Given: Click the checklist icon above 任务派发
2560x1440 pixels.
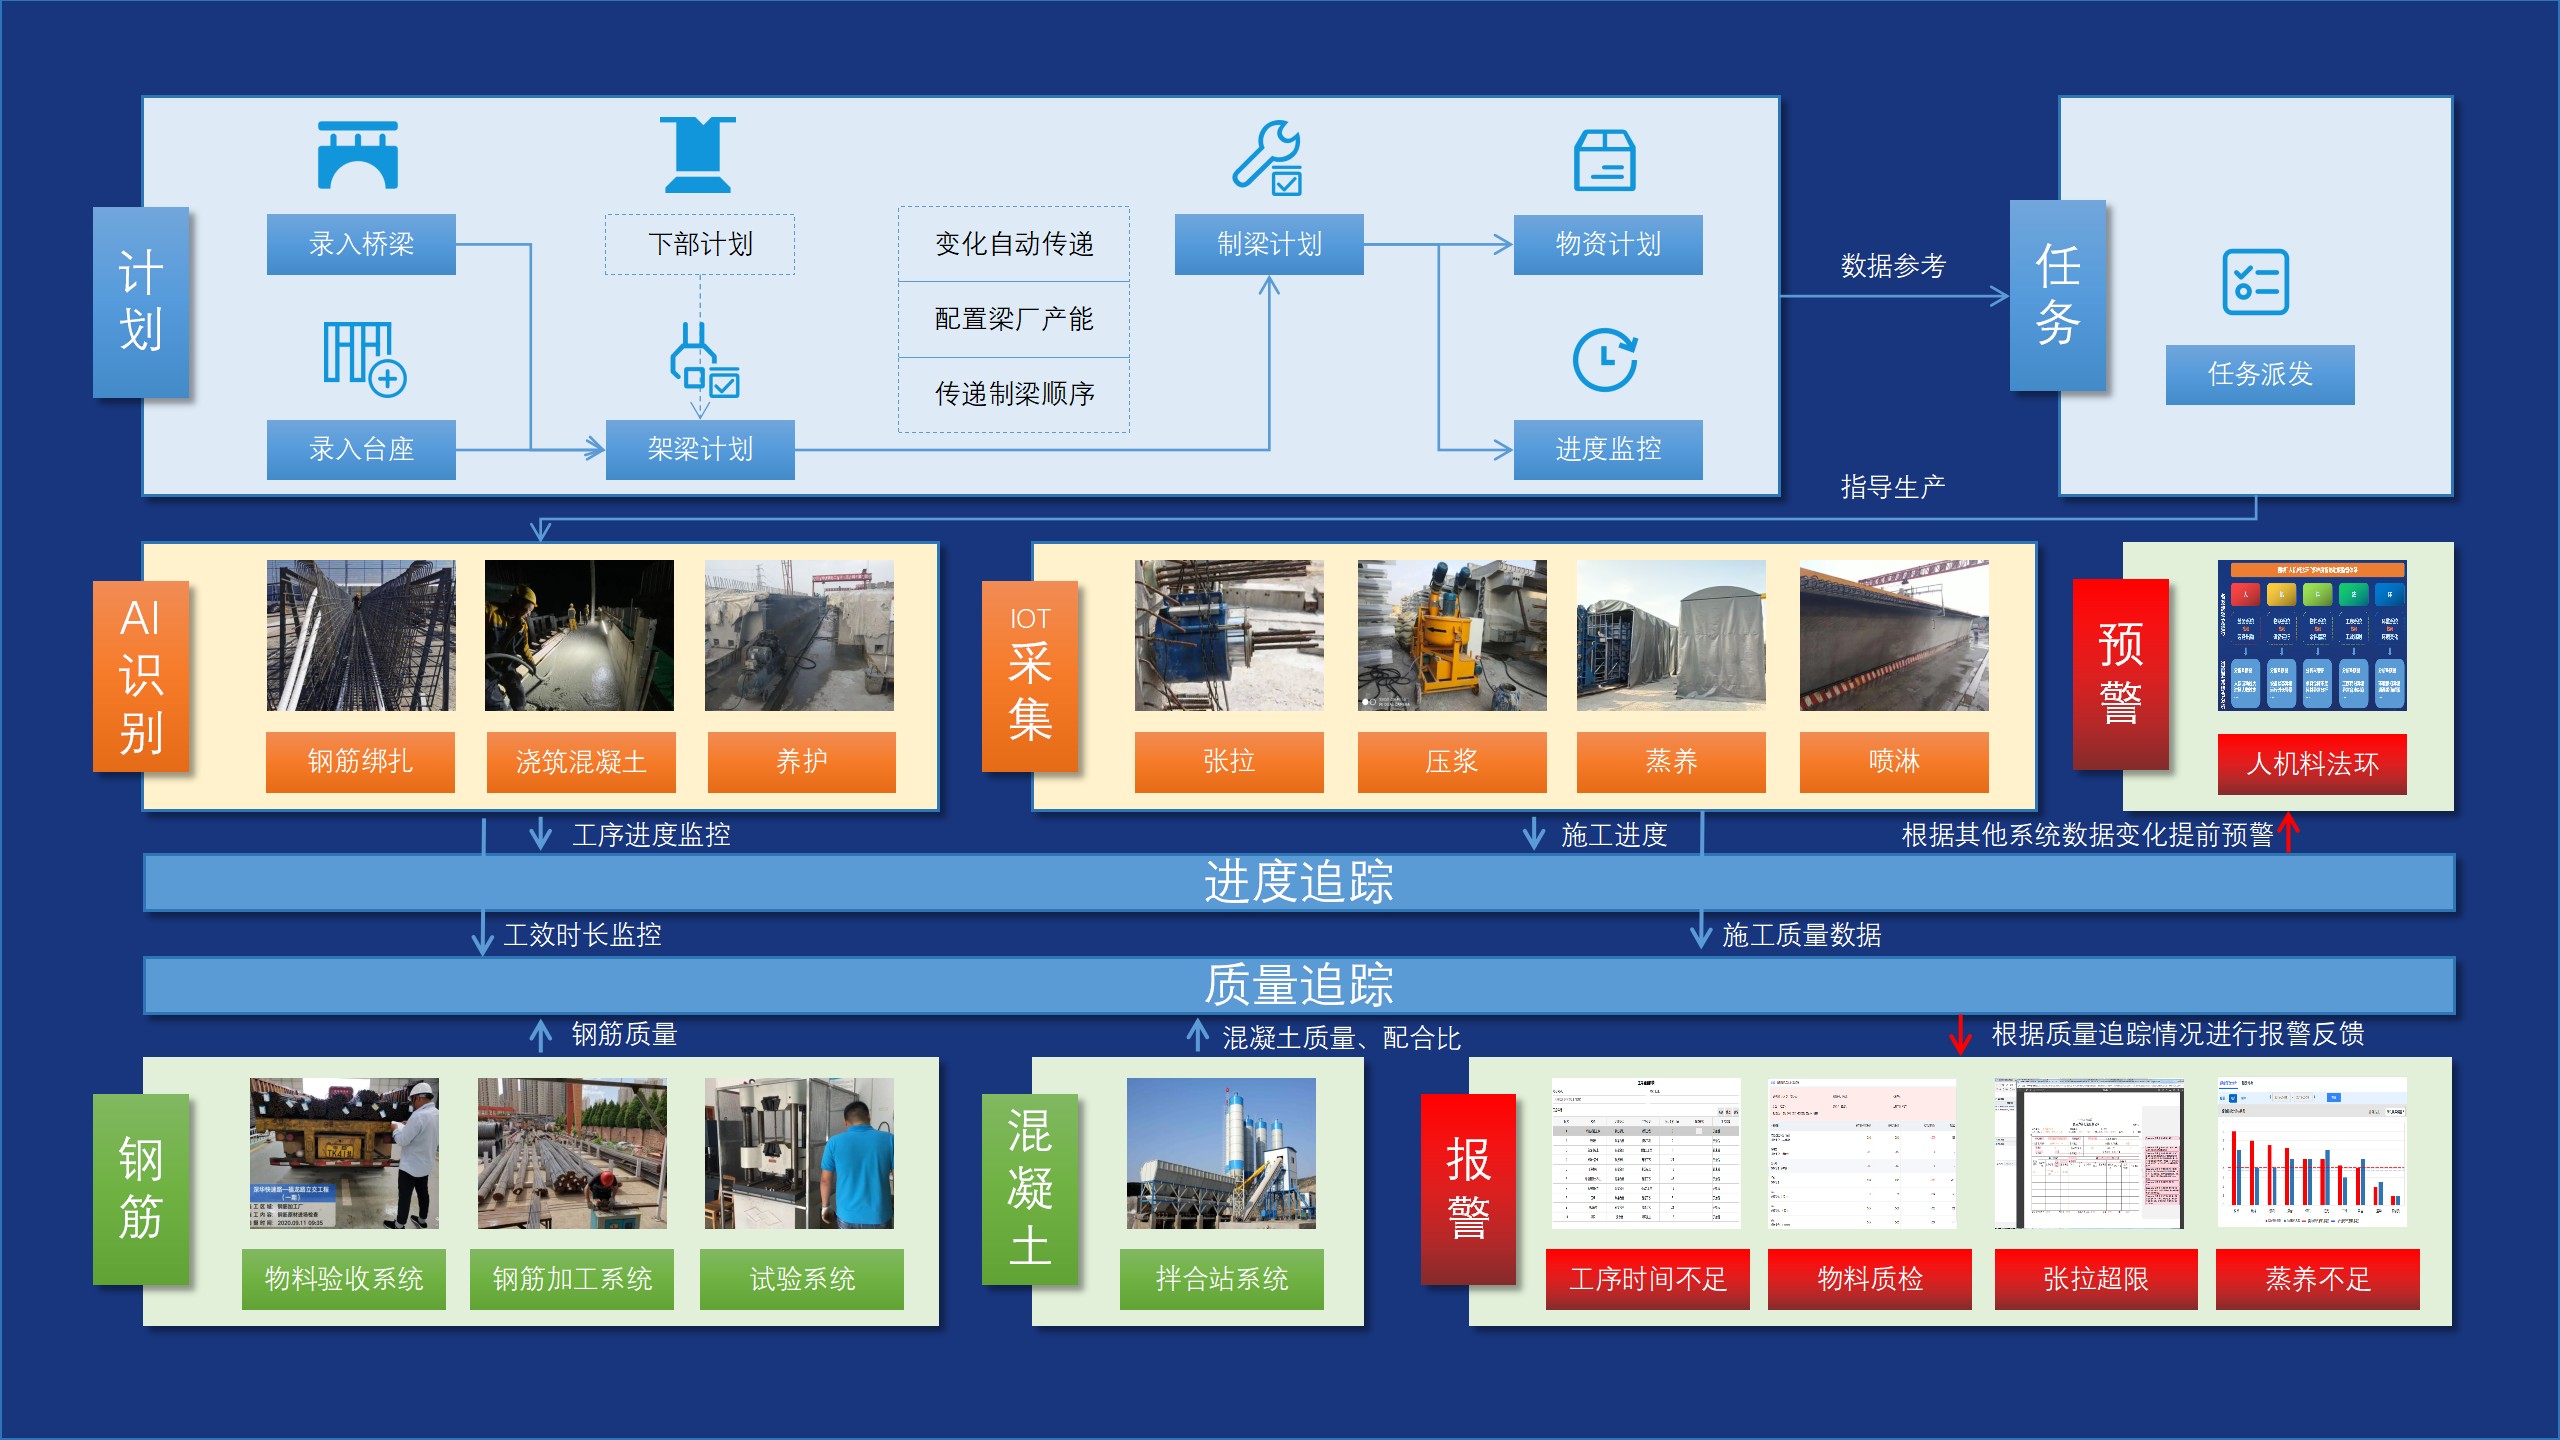Looking at the screenshot, I should pos(2256,282).
